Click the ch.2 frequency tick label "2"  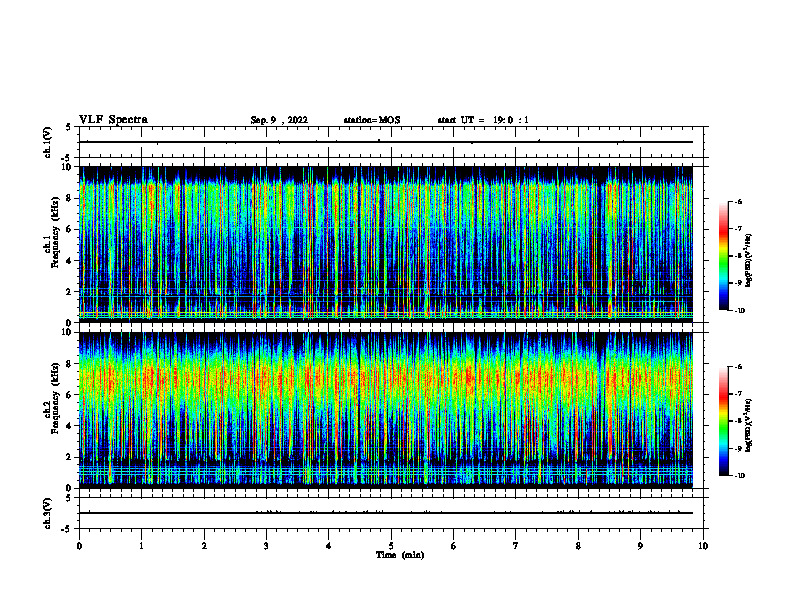point(70,457)
